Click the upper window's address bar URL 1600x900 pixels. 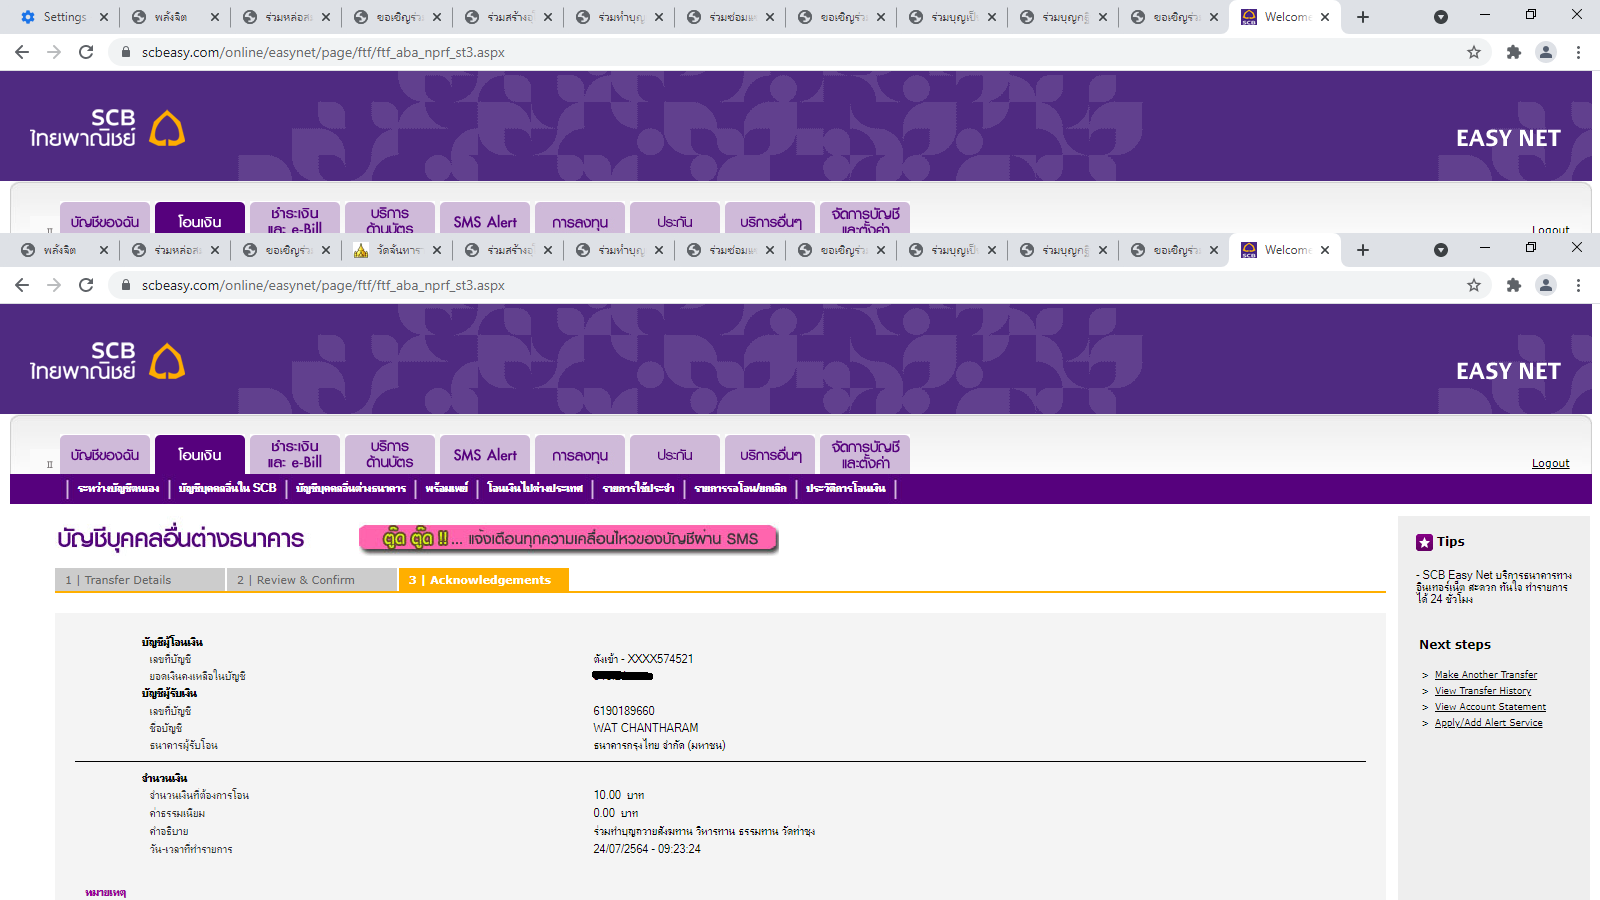click(323, 52)
